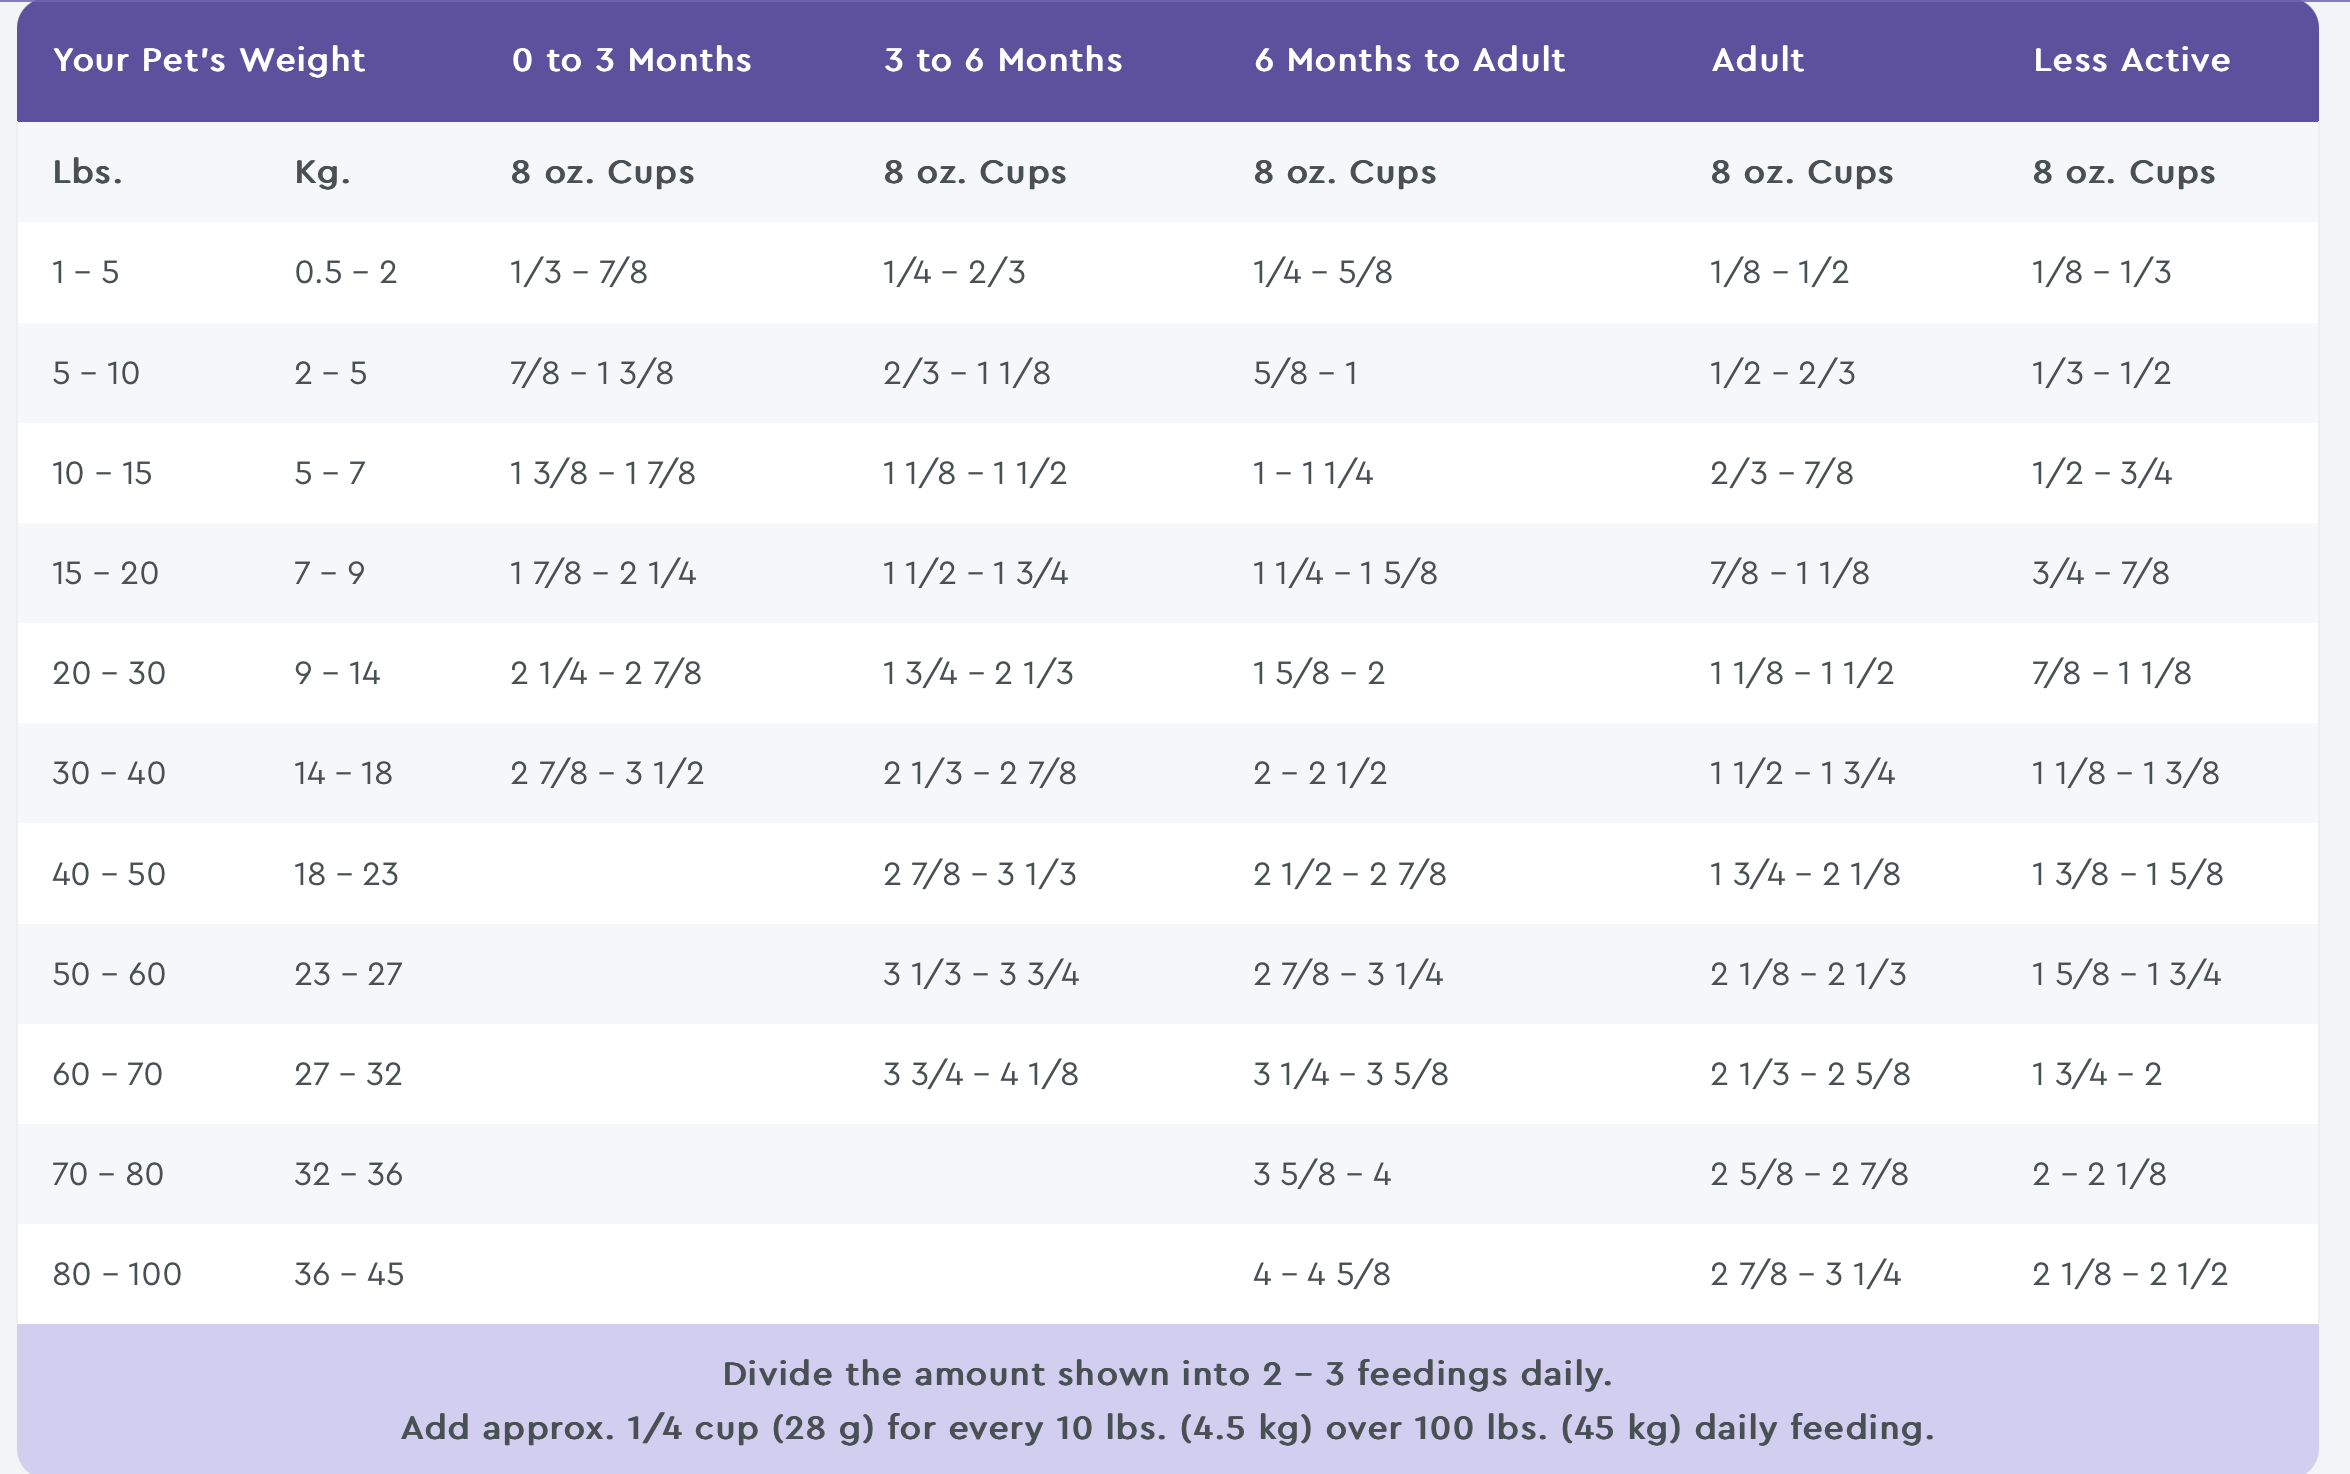Click the "Your Pet's Weight" column header
Viewport: 2350px width, 1474px height.
coord(209,60)
